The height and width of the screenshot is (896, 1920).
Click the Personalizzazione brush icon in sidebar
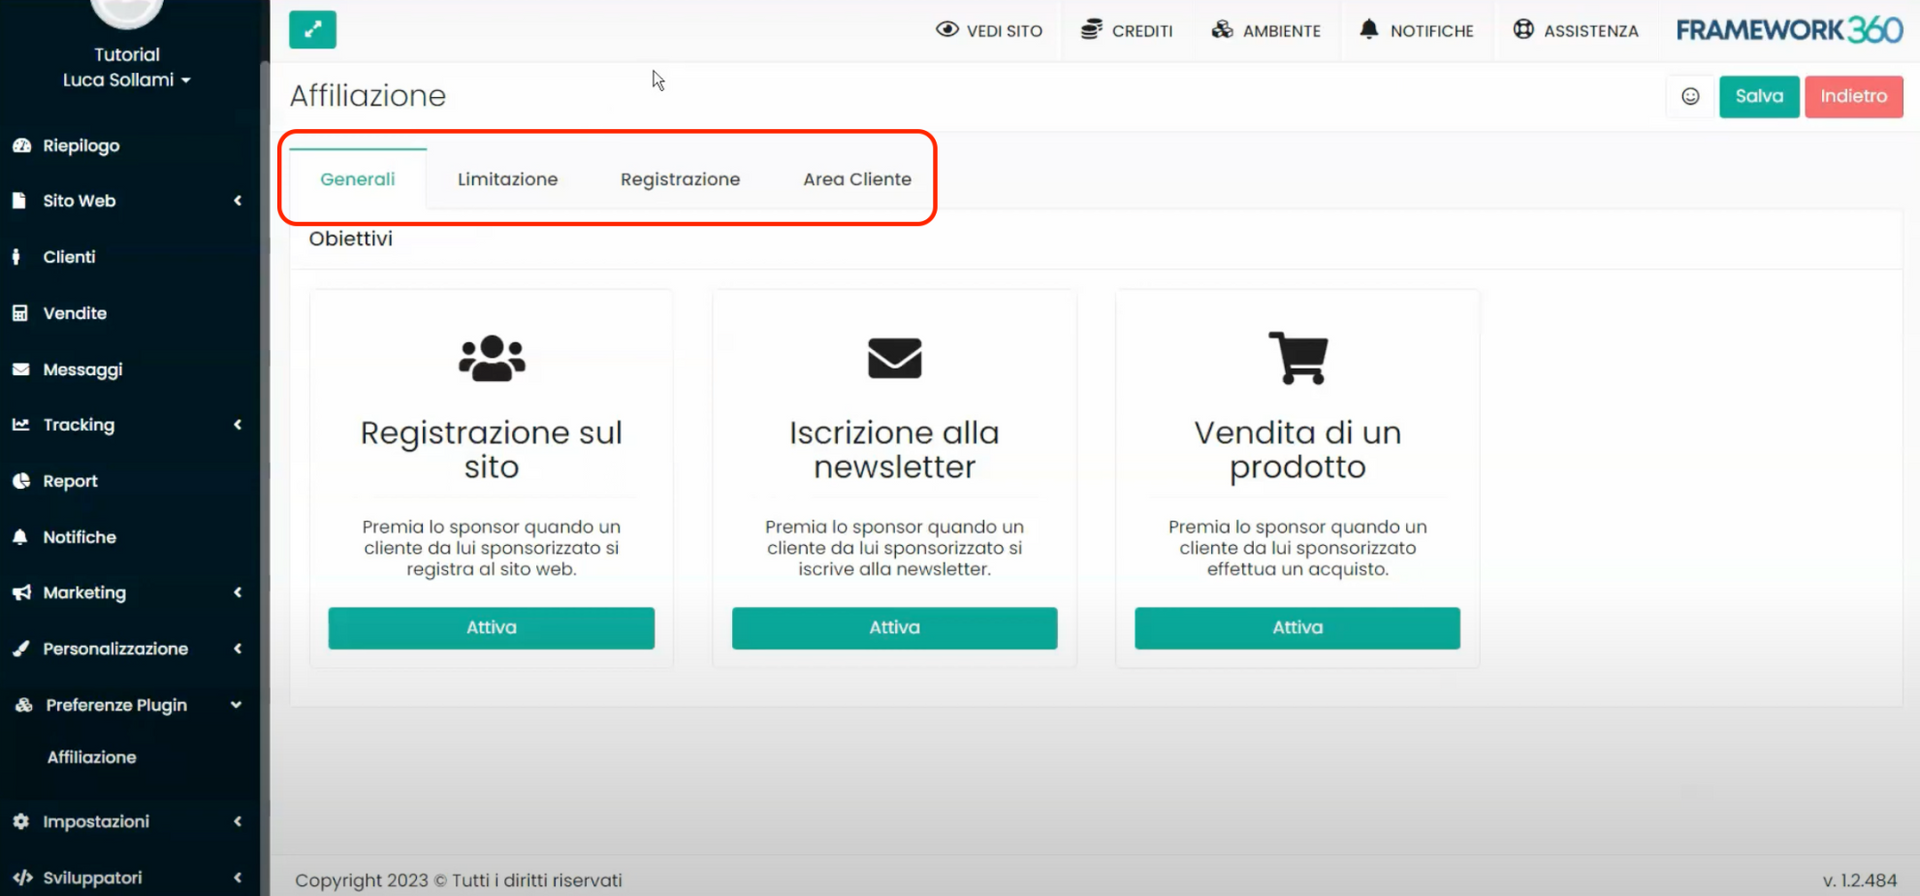coord(21,648)
